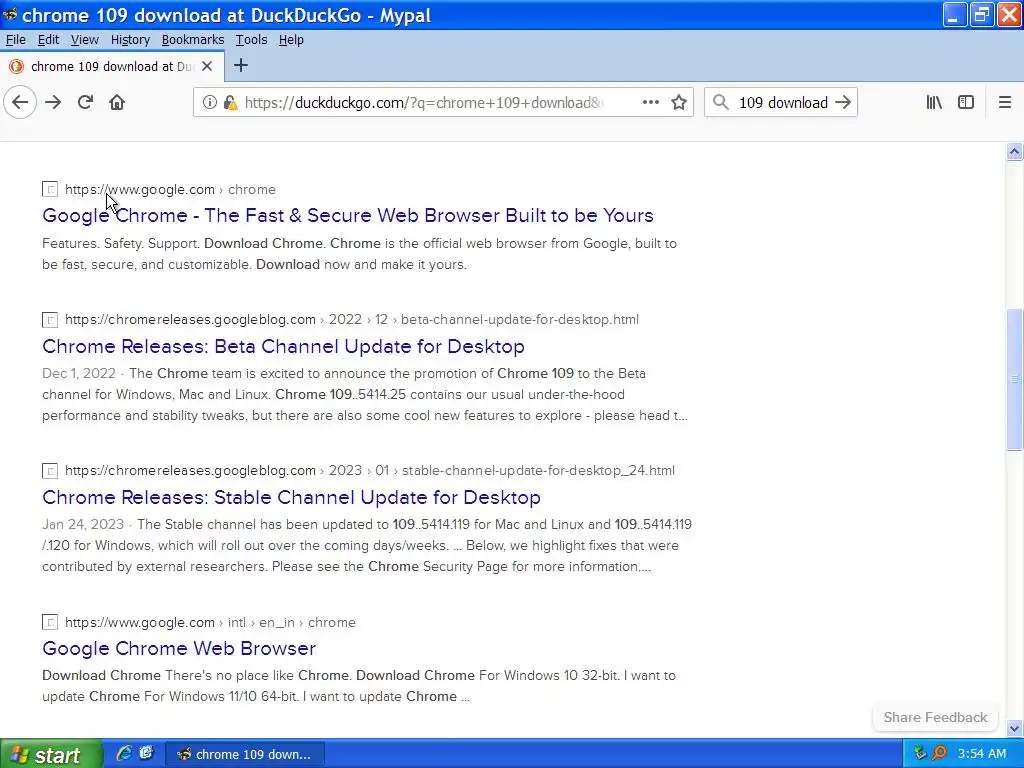1024x768 pixels.
Task: Open the Help menu
Action: click(291, 40)
